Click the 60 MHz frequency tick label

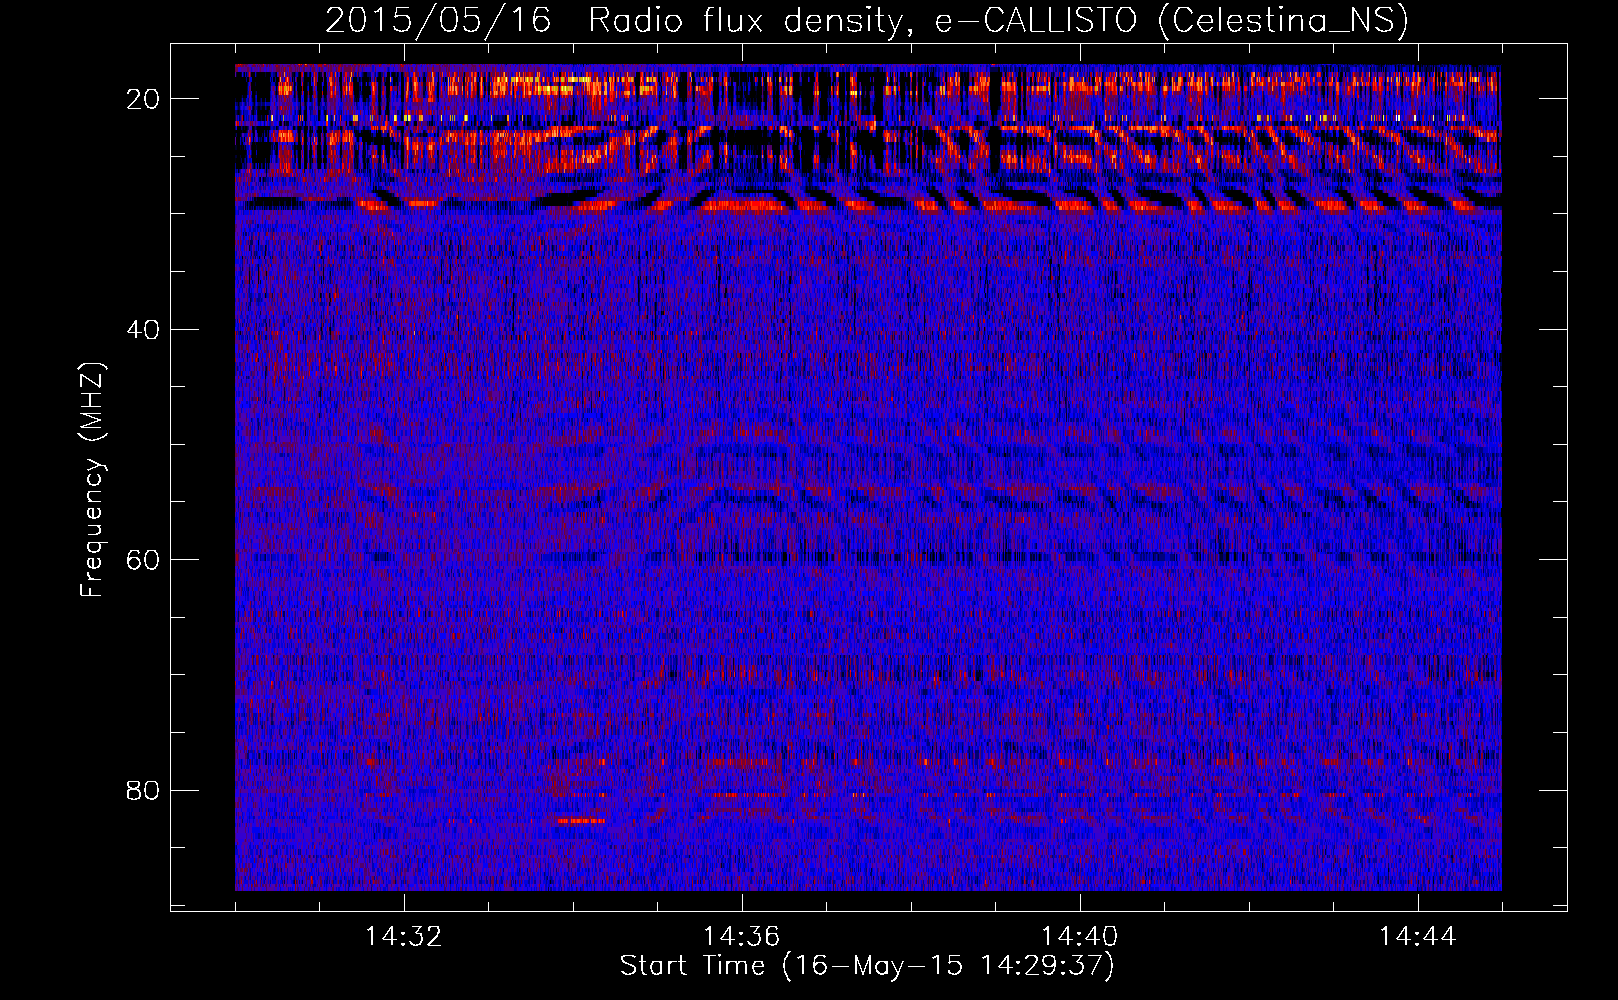click(x=143, y=559)
